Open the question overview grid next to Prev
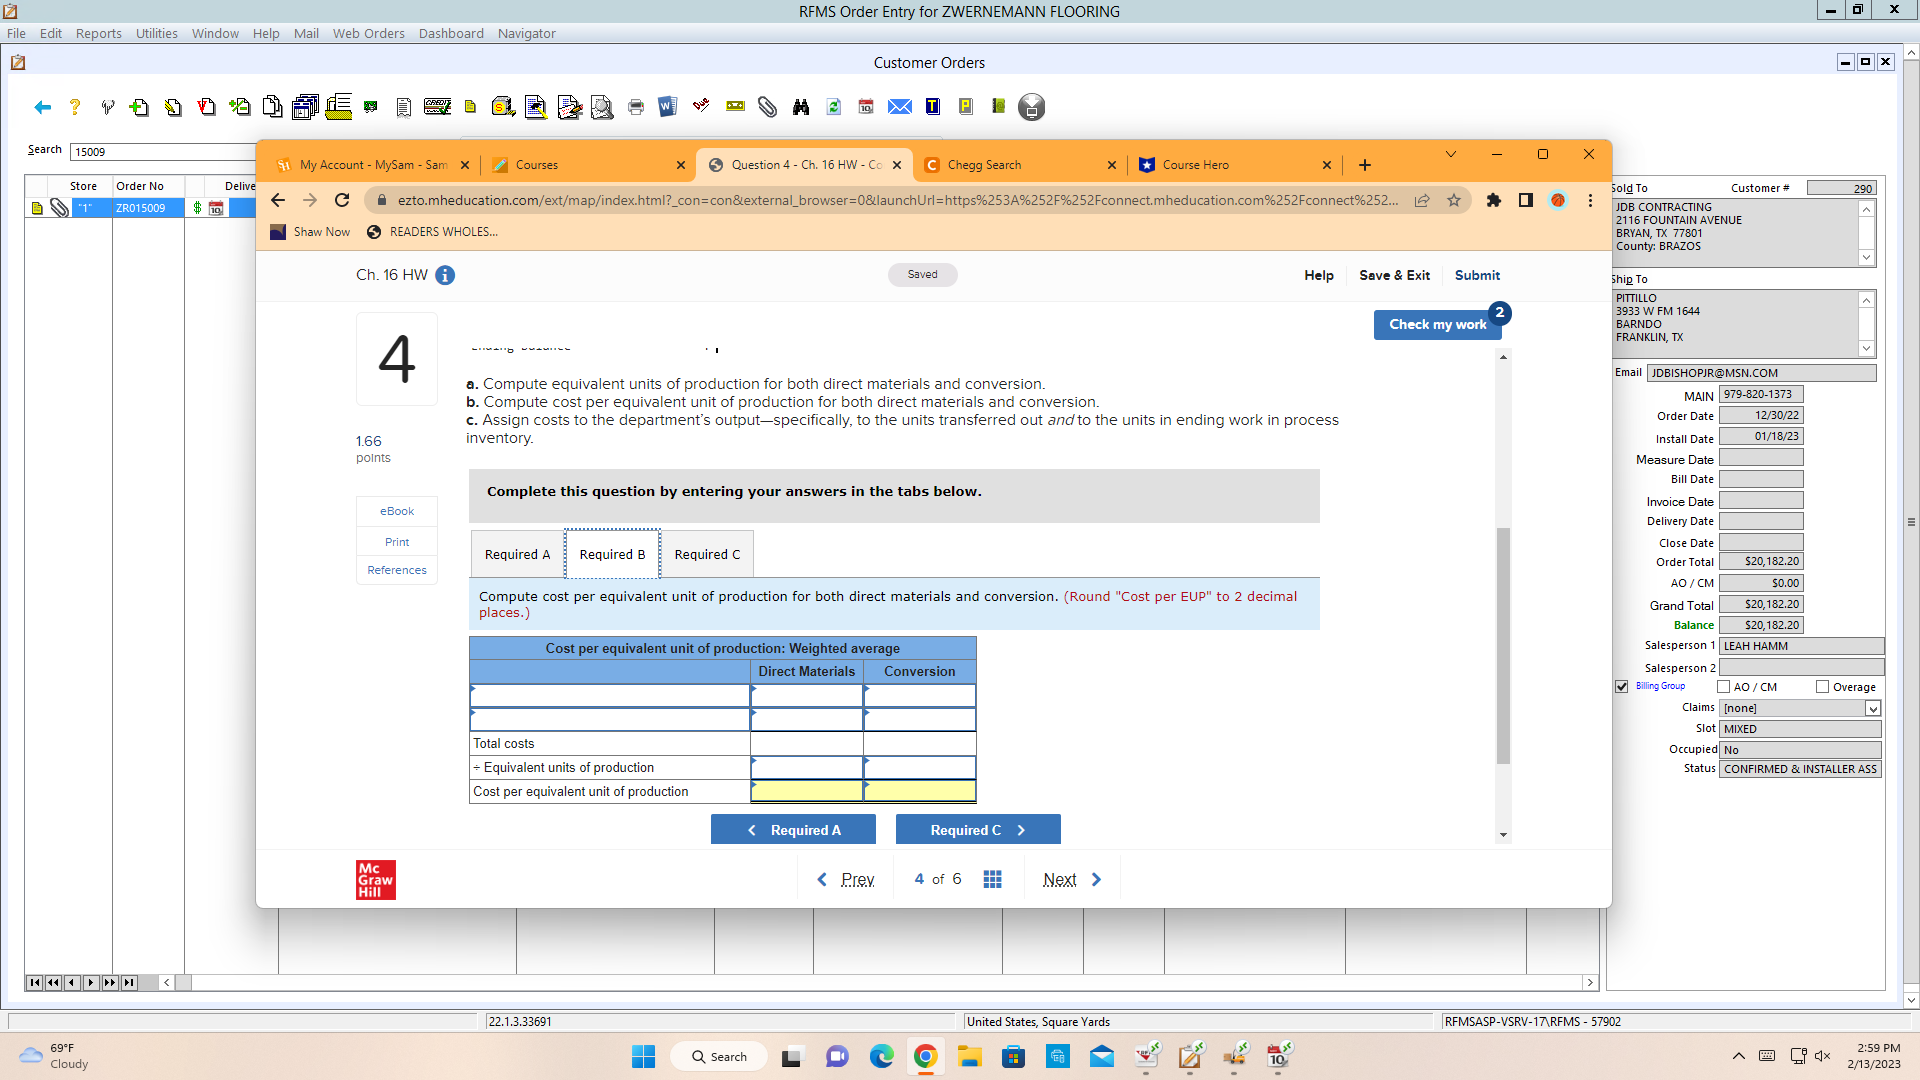Viewport: 1920px width, 1080px height. tap(993, 879)
